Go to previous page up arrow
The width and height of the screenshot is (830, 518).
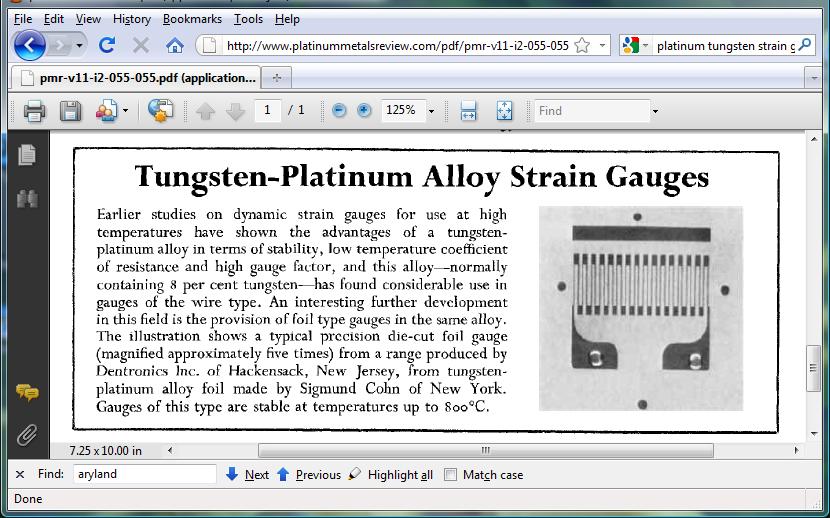(205, 111)
